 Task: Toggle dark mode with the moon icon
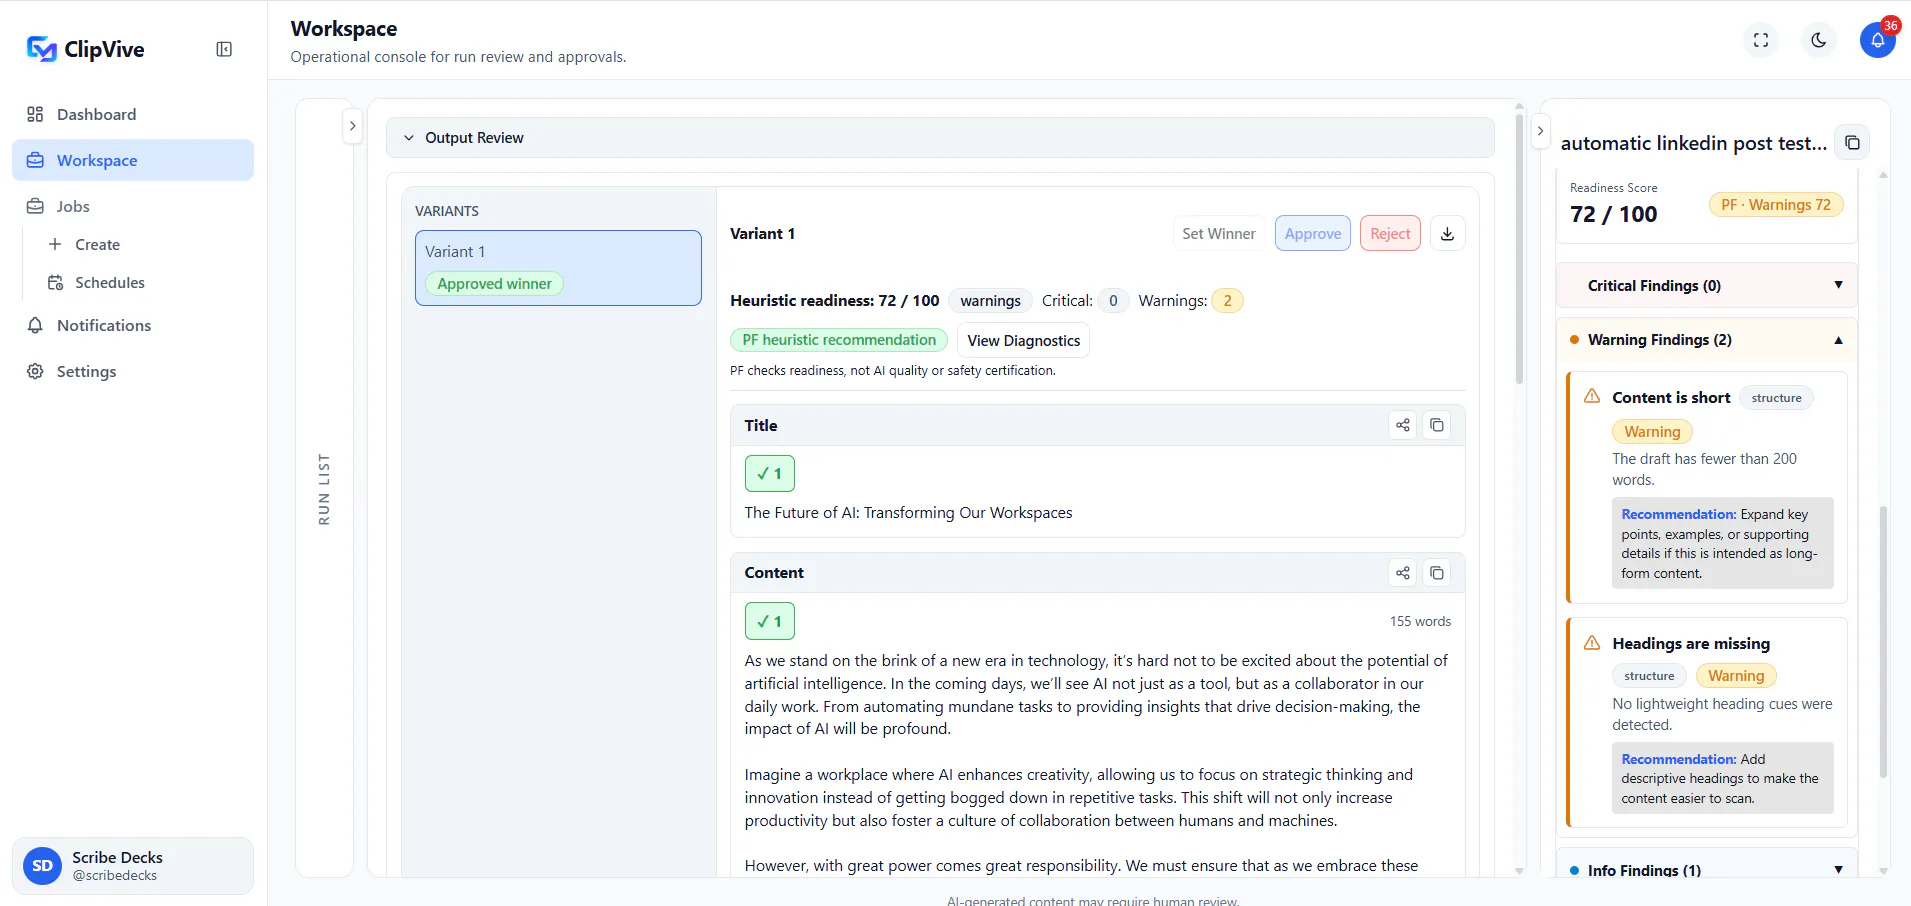1819,40
